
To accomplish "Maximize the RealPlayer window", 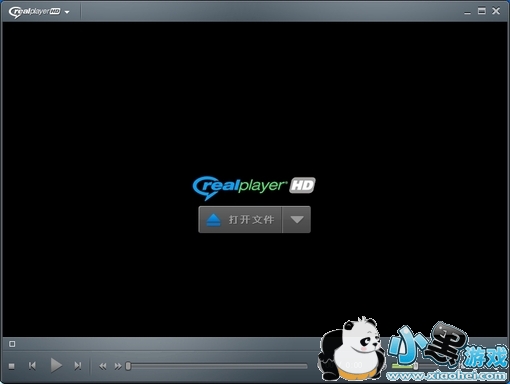I will 481,11.
